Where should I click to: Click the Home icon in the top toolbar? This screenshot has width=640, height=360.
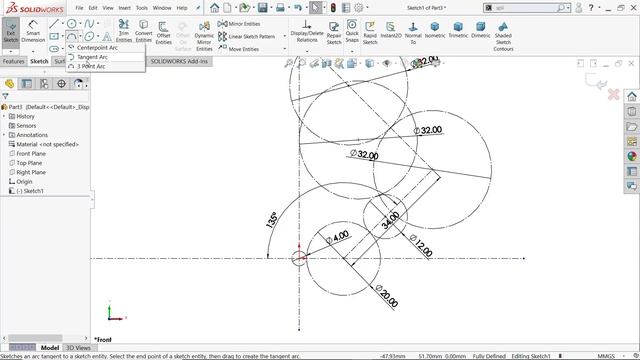click(214, 7)
